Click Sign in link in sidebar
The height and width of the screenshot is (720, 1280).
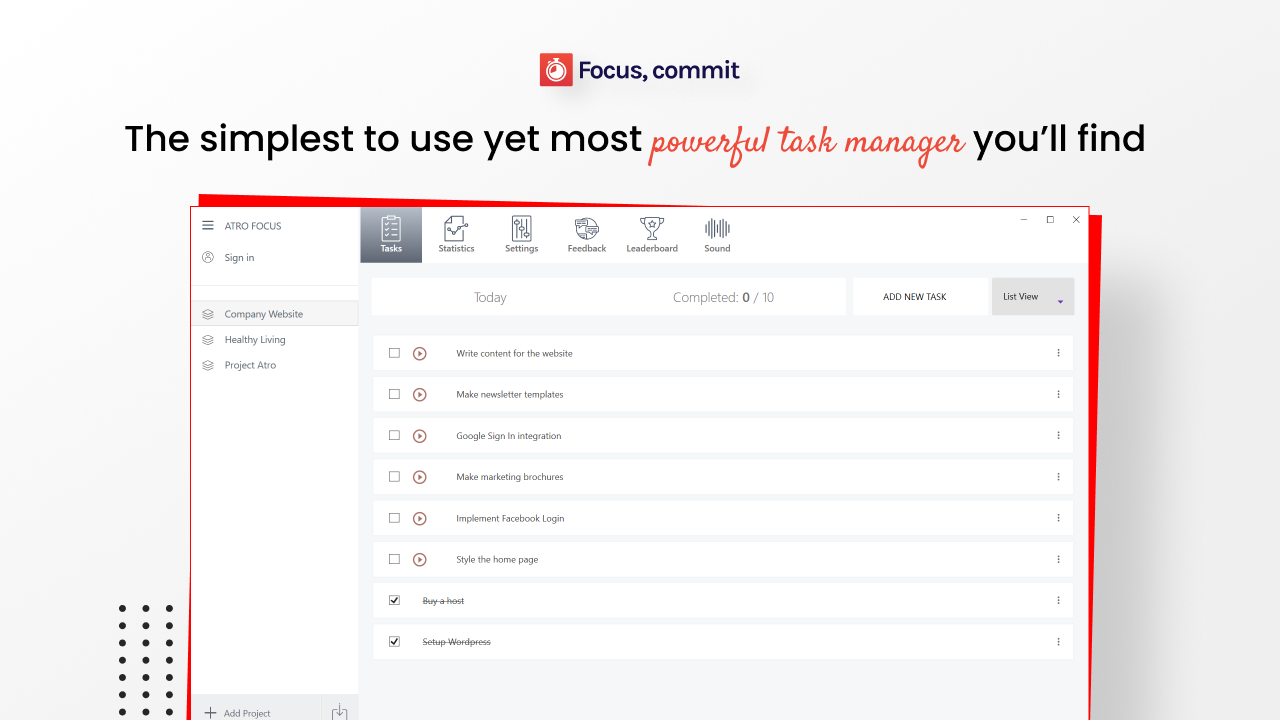click(x=239, y=258)
